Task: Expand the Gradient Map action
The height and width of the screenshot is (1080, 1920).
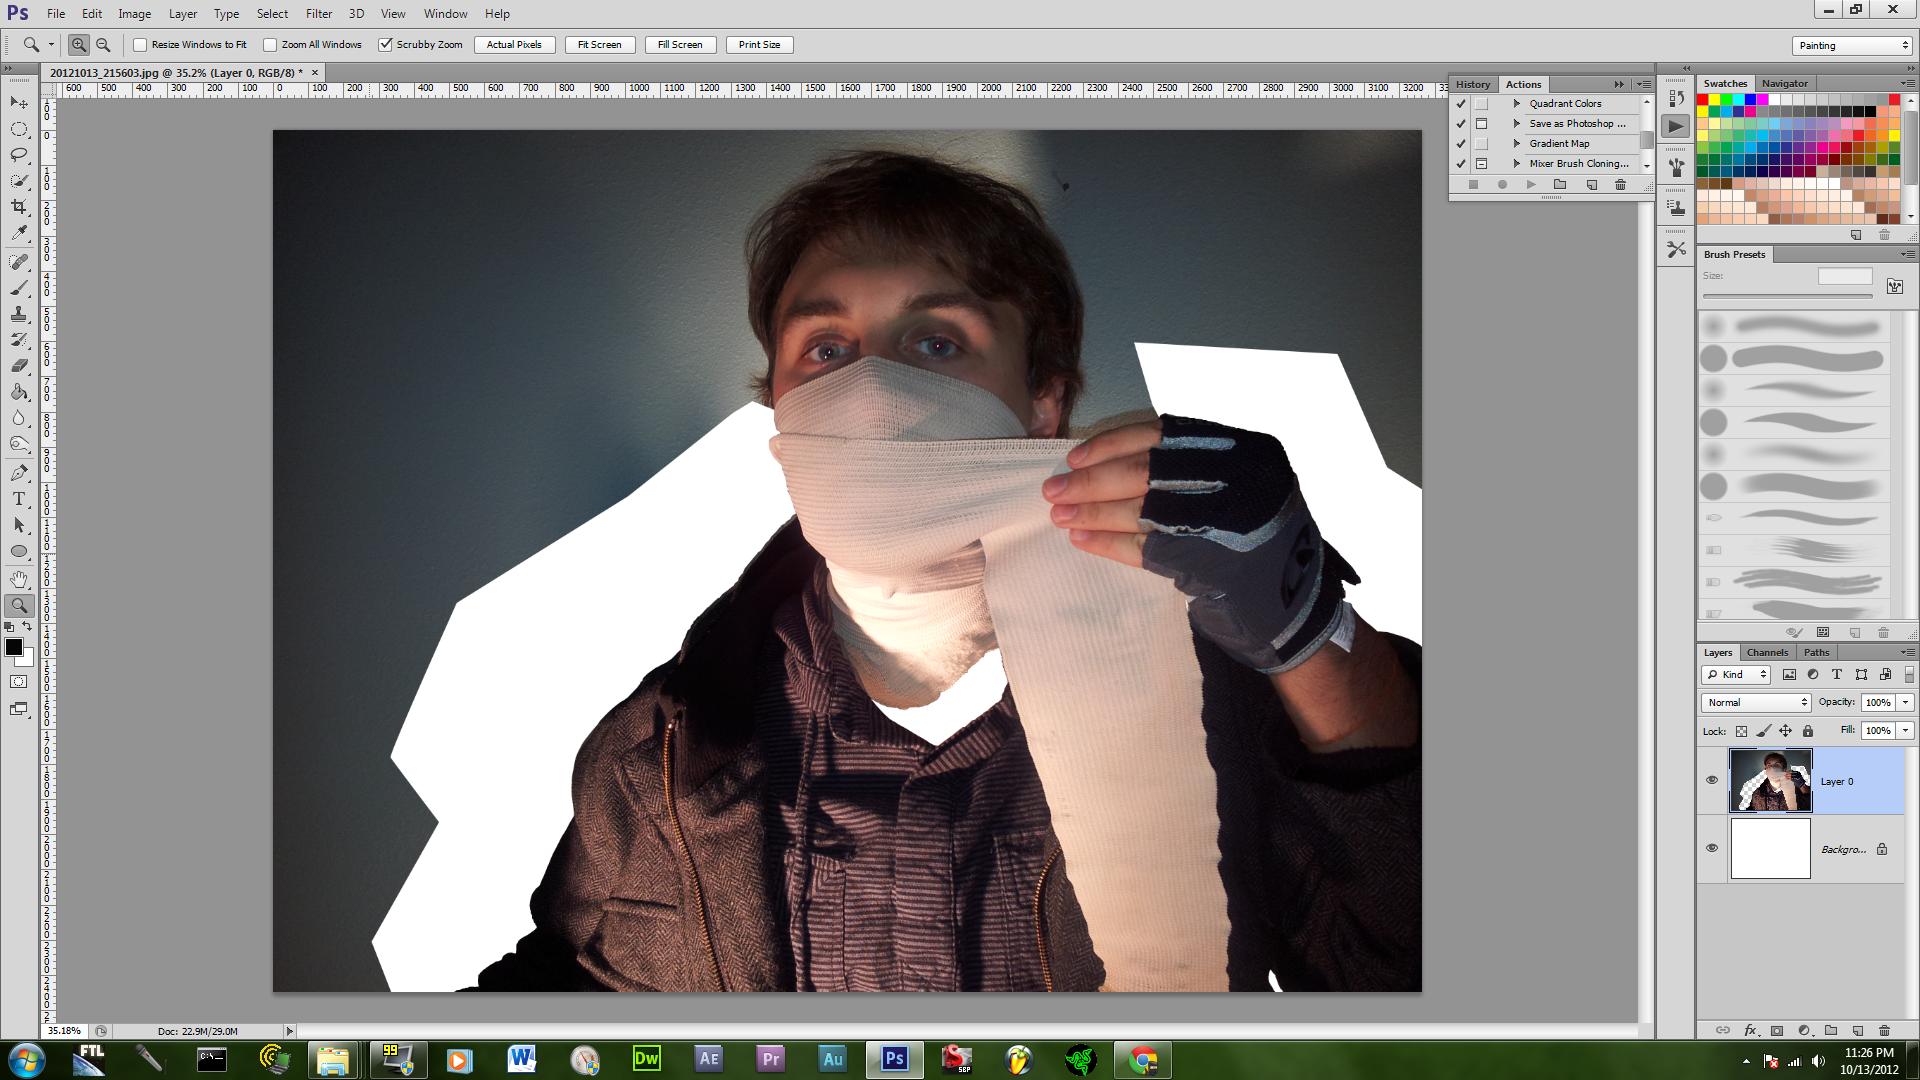Action: point(1517,144)
